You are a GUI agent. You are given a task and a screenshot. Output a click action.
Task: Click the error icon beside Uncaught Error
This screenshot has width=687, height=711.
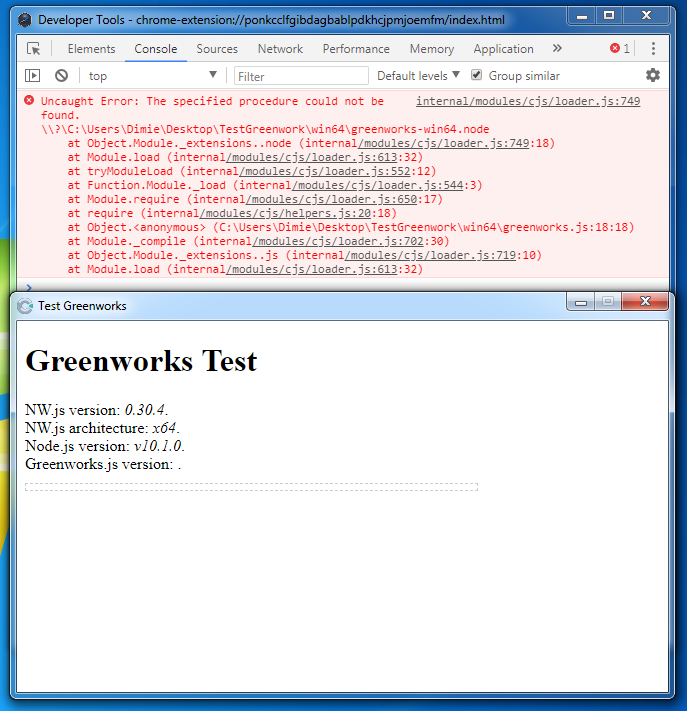pos(29,100)
